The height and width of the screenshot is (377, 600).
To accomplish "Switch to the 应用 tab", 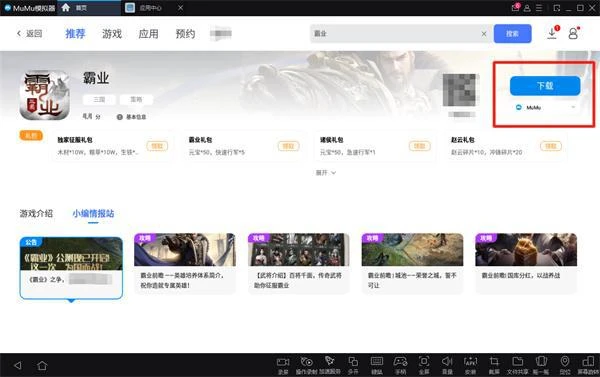I will point(148,34).
